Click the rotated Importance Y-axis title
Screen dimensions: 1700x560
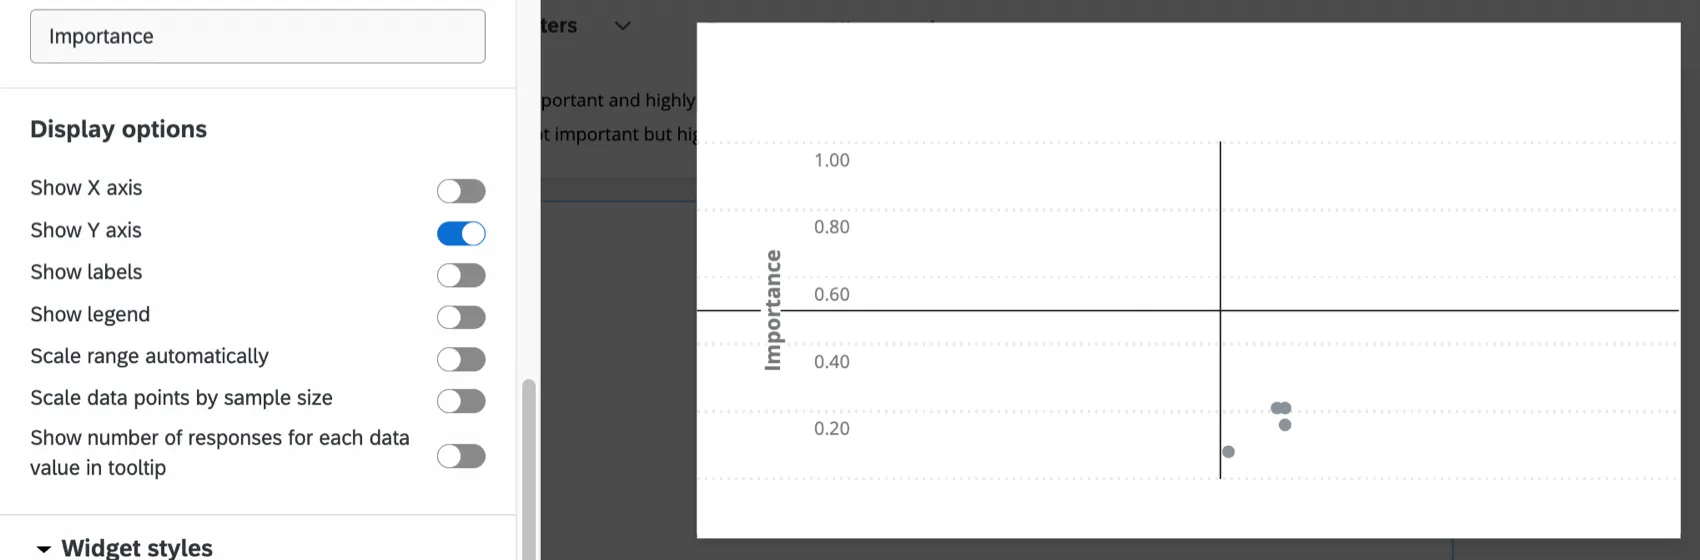click(x=772, y=310)
